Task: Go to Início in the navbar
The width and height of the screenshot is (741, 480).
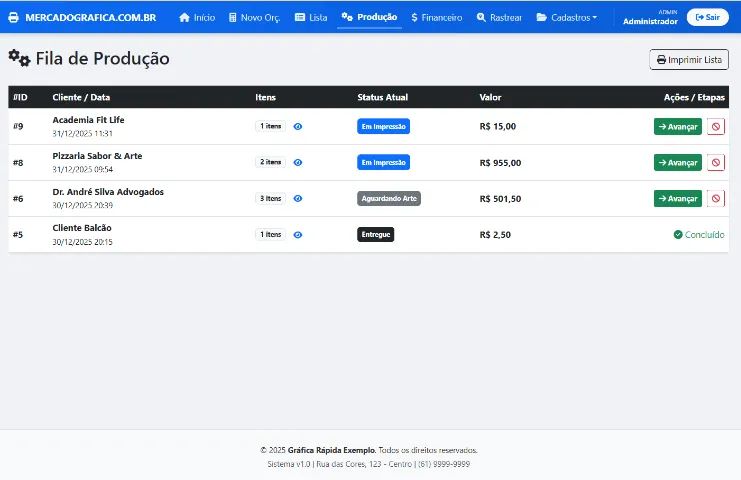Action: pyautogui.click(x=197, y=17)
